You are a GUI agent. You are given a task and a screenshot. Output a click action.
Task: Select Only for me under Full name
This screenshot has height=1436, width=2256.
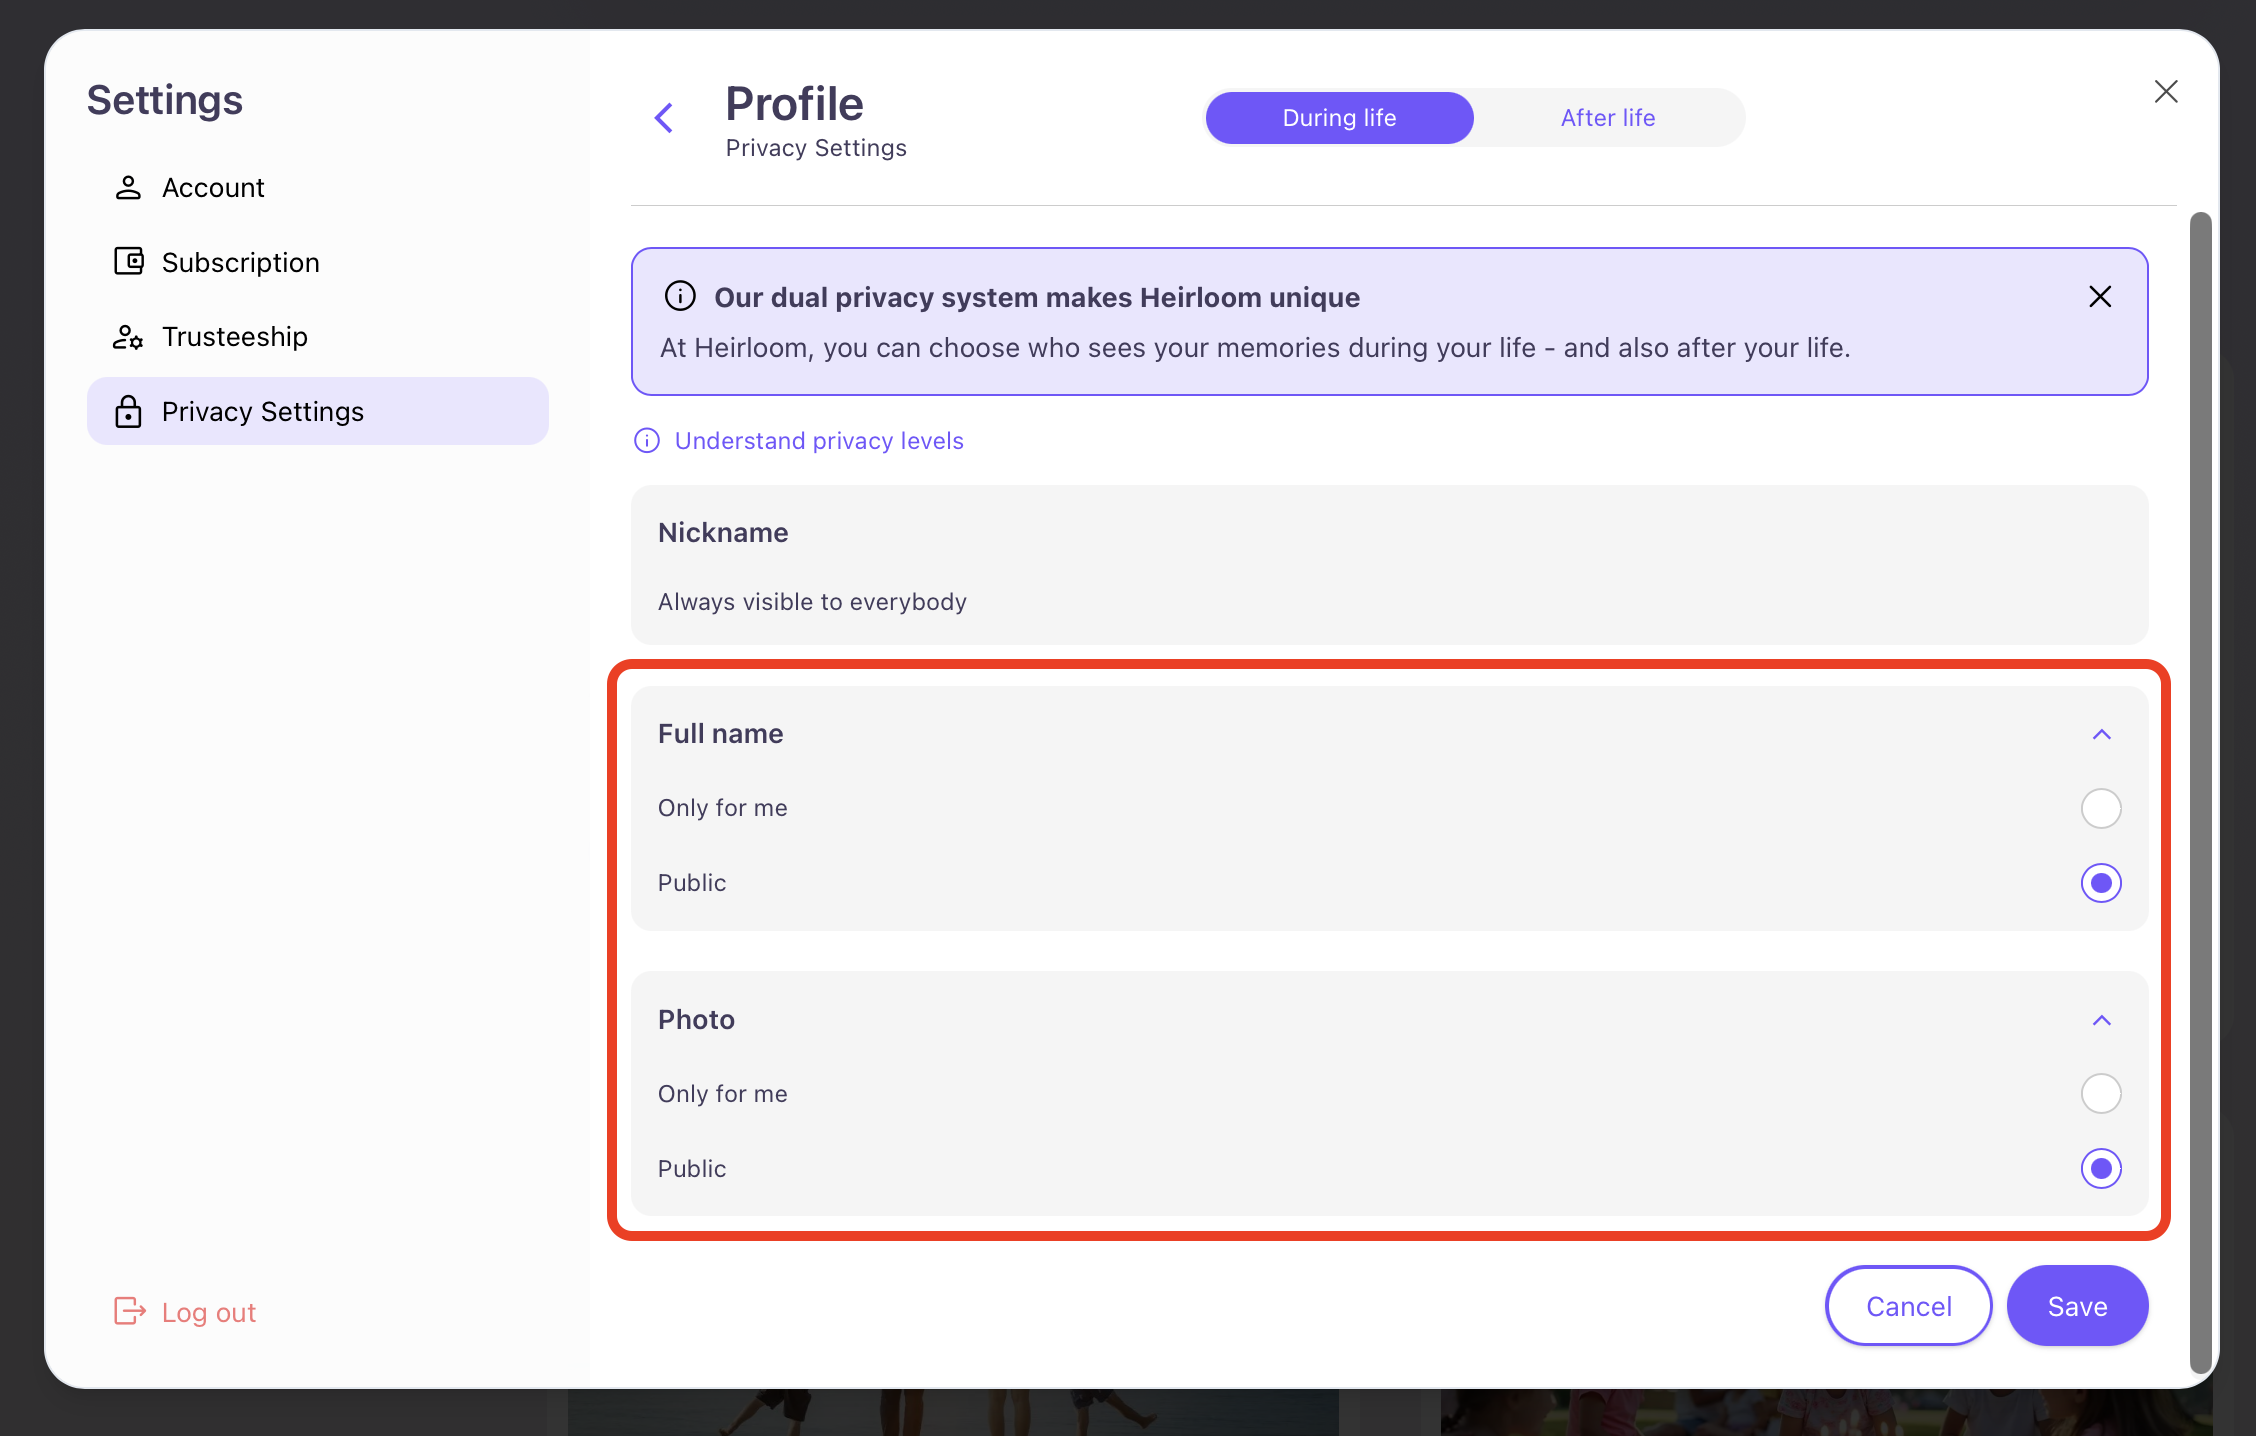coord(2100,808)
